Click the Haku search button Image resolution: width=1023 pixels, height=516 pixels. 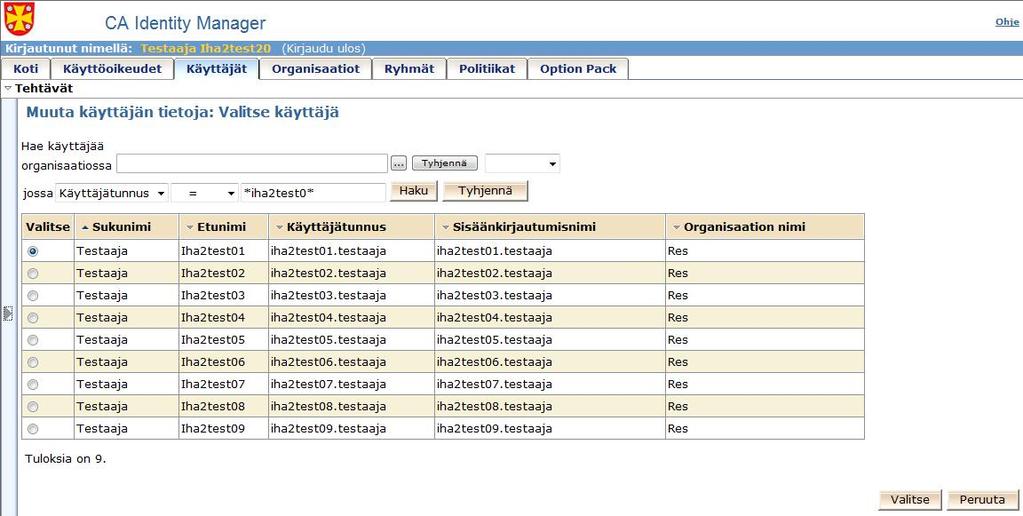(414, 191)
